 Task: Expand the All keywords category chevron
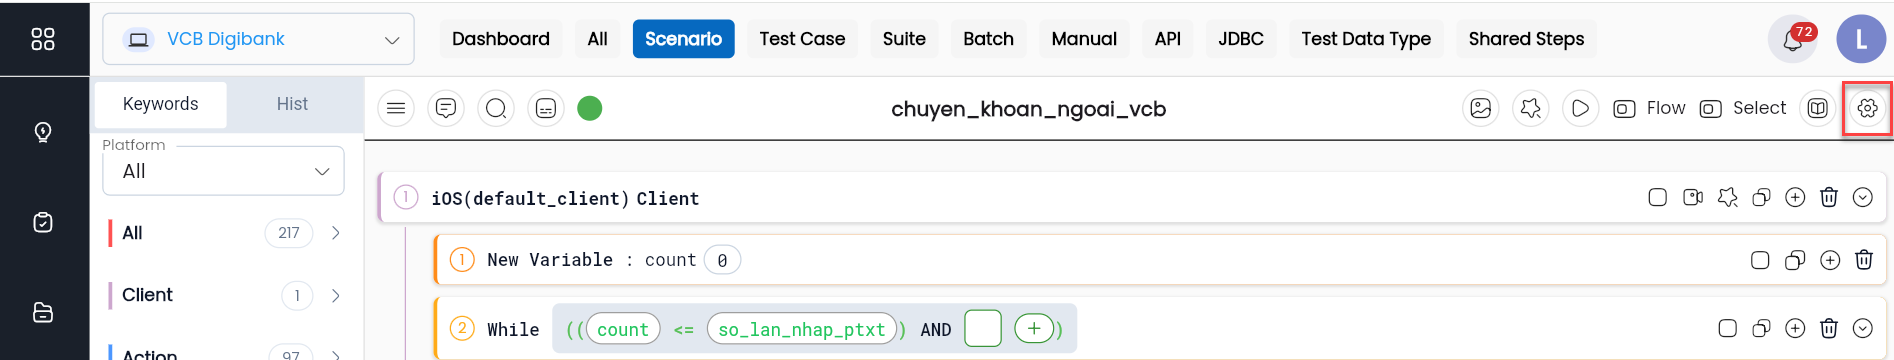pos(336,233)
